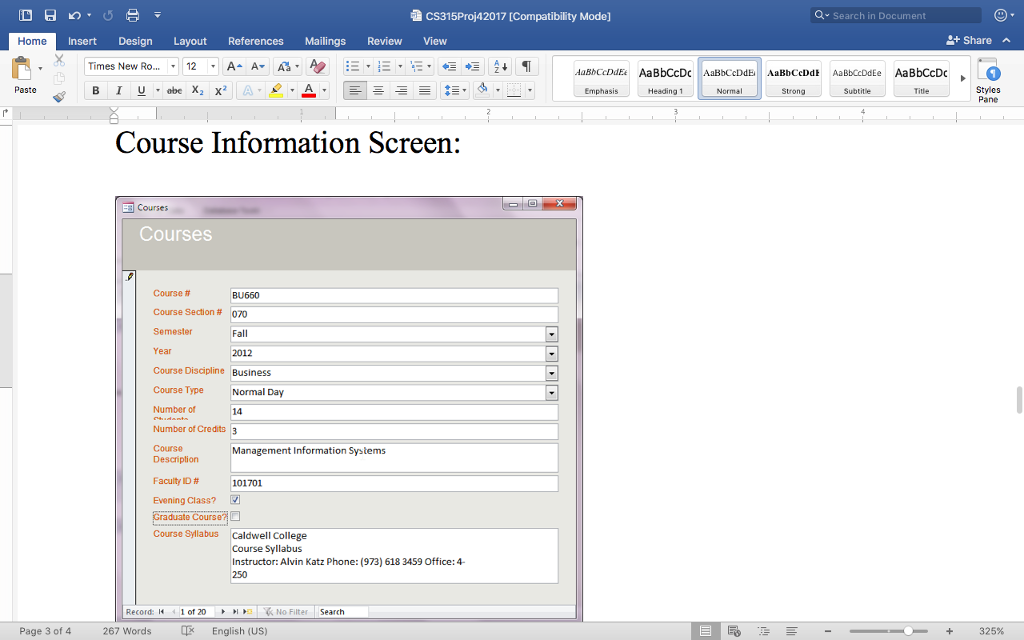Image resolution: width=1024 pixels, height=640 pixels.
Task: Click the spelling check icon in the status bar
Action: click(184, 632)
